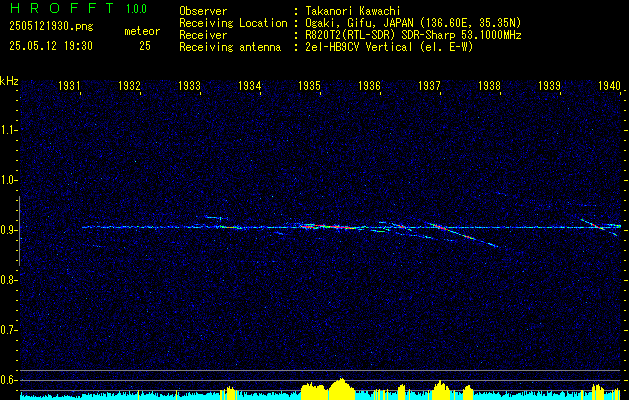Image resolution: width=629 pixels, height=400 pixels.
Task: Click the 1934 time marker
Action: (x=250, y=85)
